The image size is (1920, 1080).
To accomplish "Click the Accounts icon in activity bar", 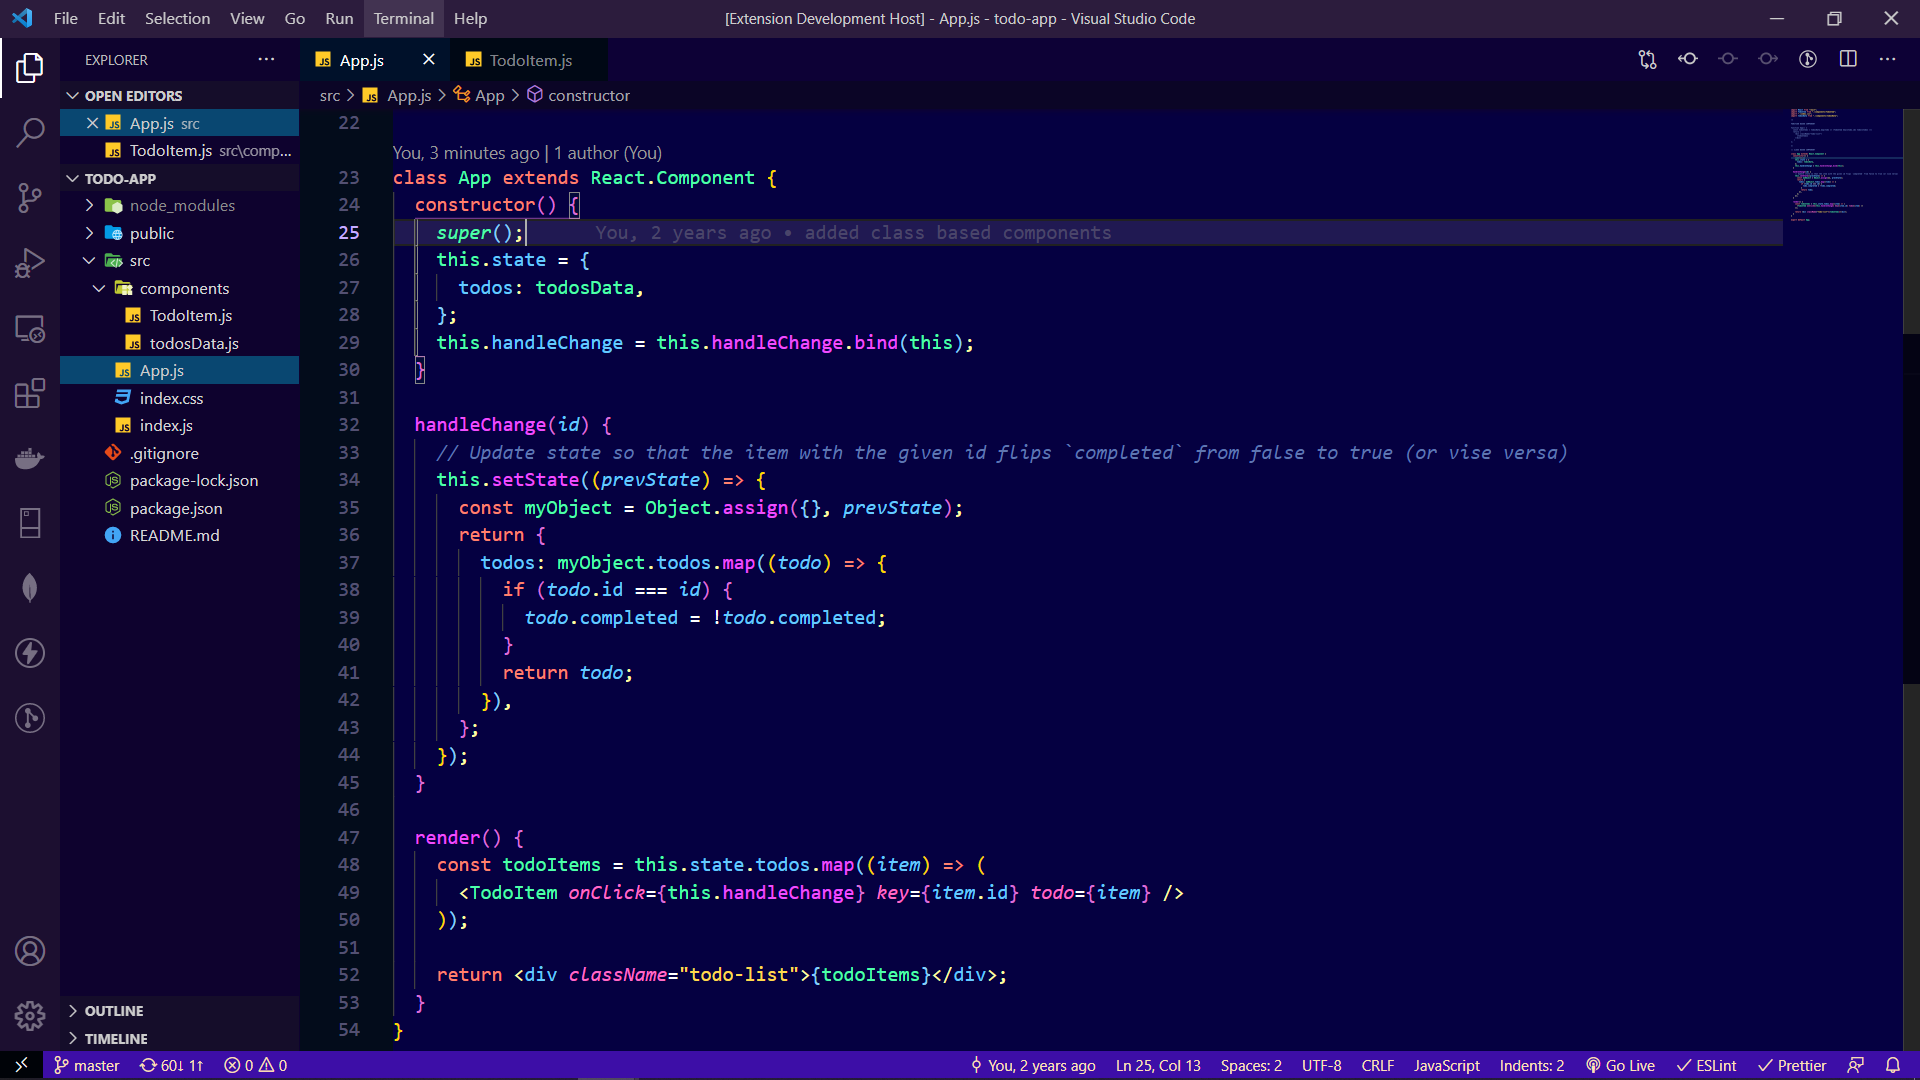I will coord(30,951).
